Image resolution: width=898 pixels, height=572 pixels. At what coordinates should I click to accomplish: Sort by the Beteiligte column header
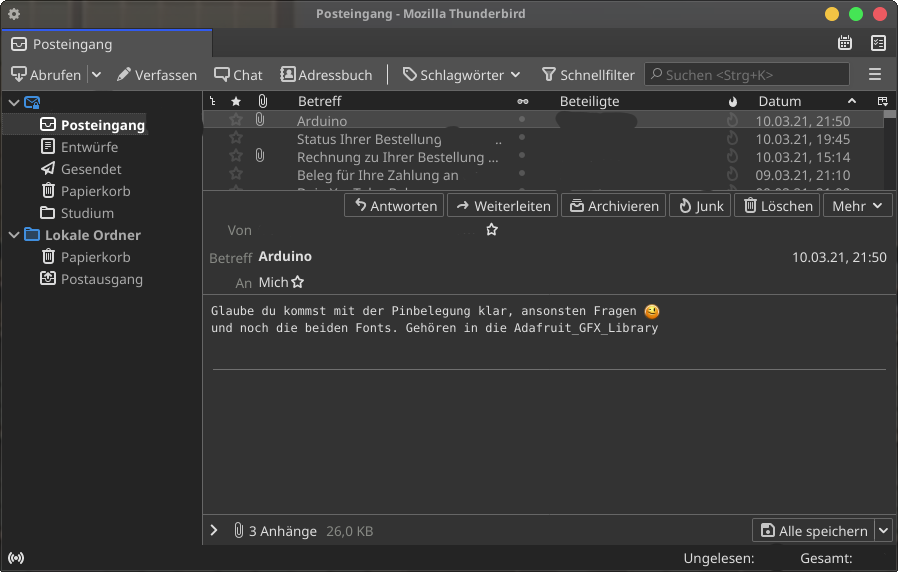pyautogui.click(x=589, y=101)
